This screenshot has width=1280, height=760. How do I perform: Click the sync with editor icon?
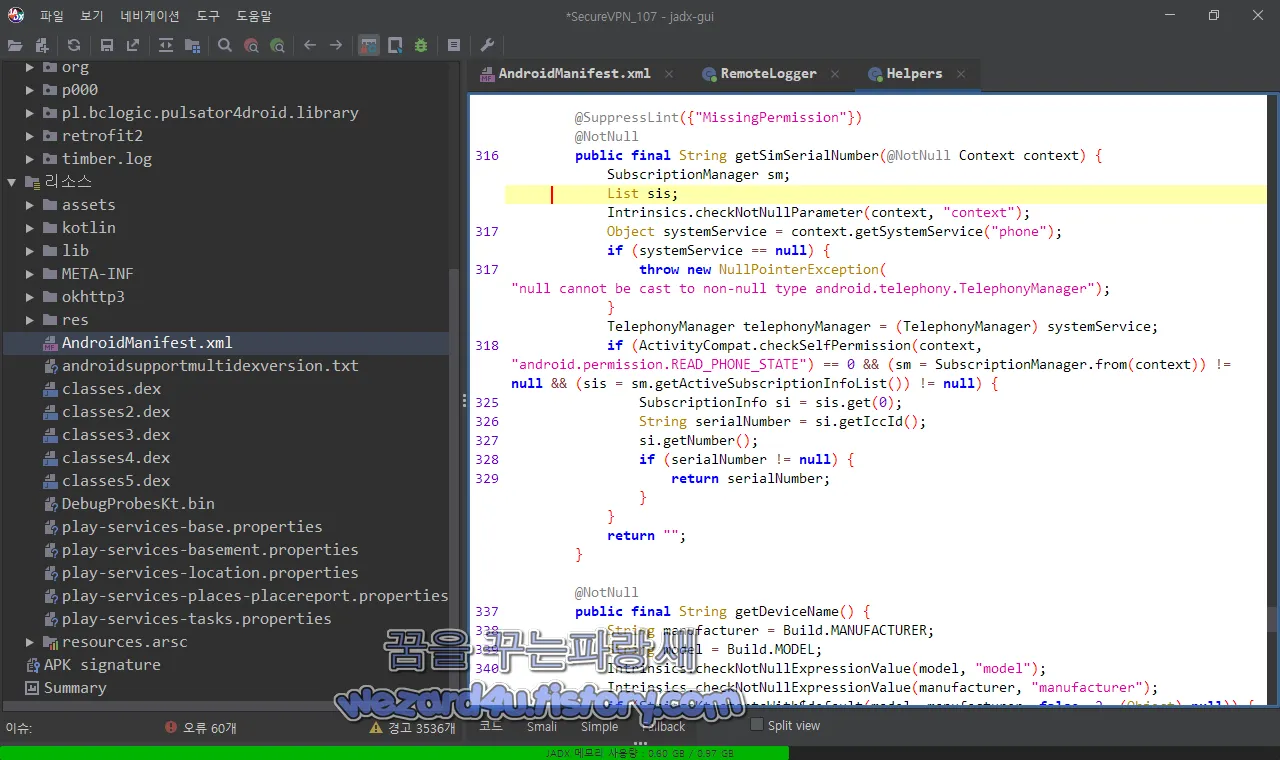[166, 45]
